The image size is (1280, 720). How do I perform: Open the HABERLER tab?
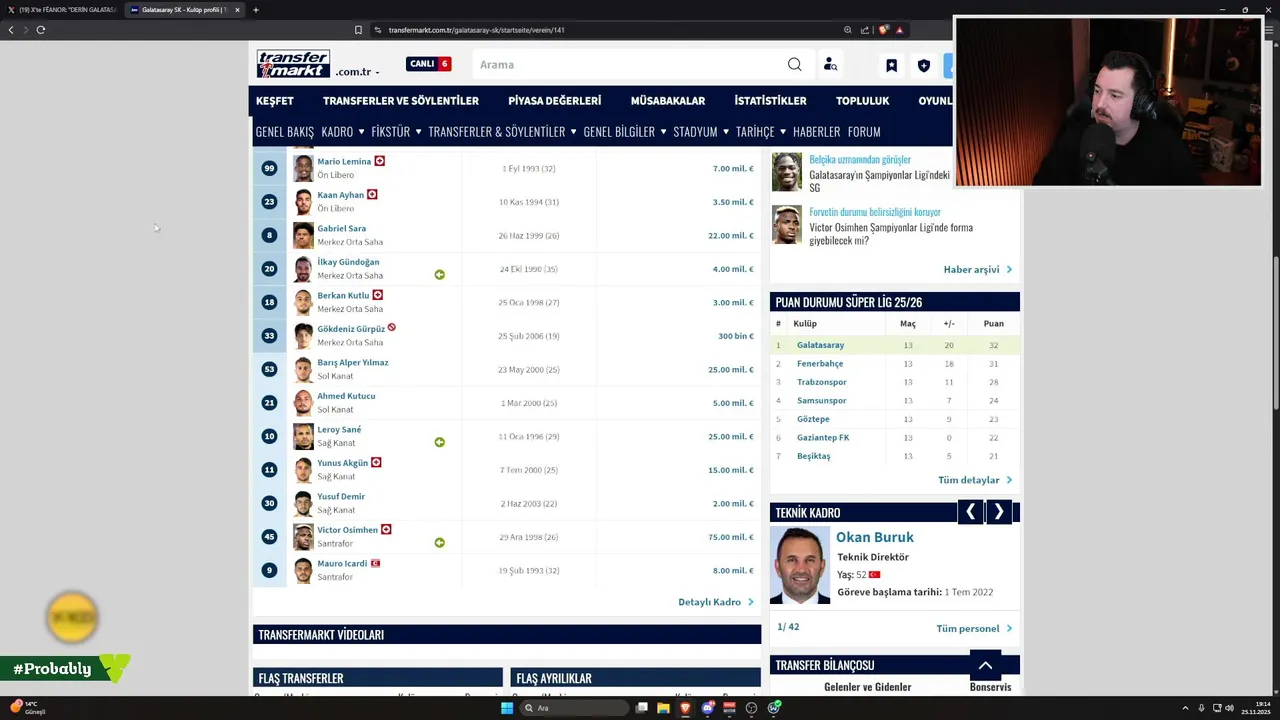coord(816,131)
